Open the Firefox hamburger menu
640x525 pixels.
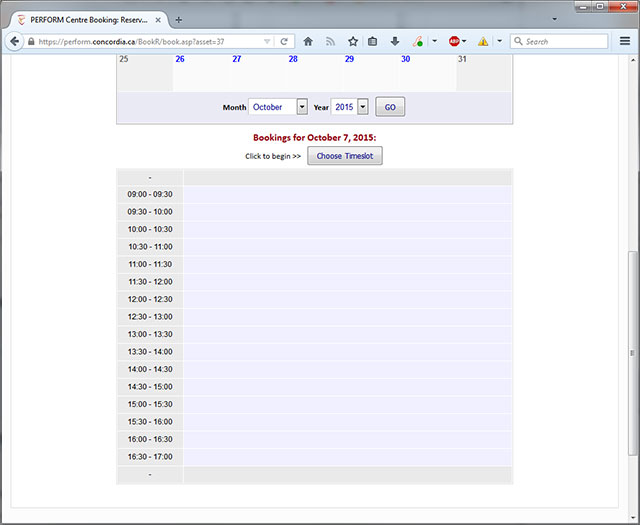[625, 42]
